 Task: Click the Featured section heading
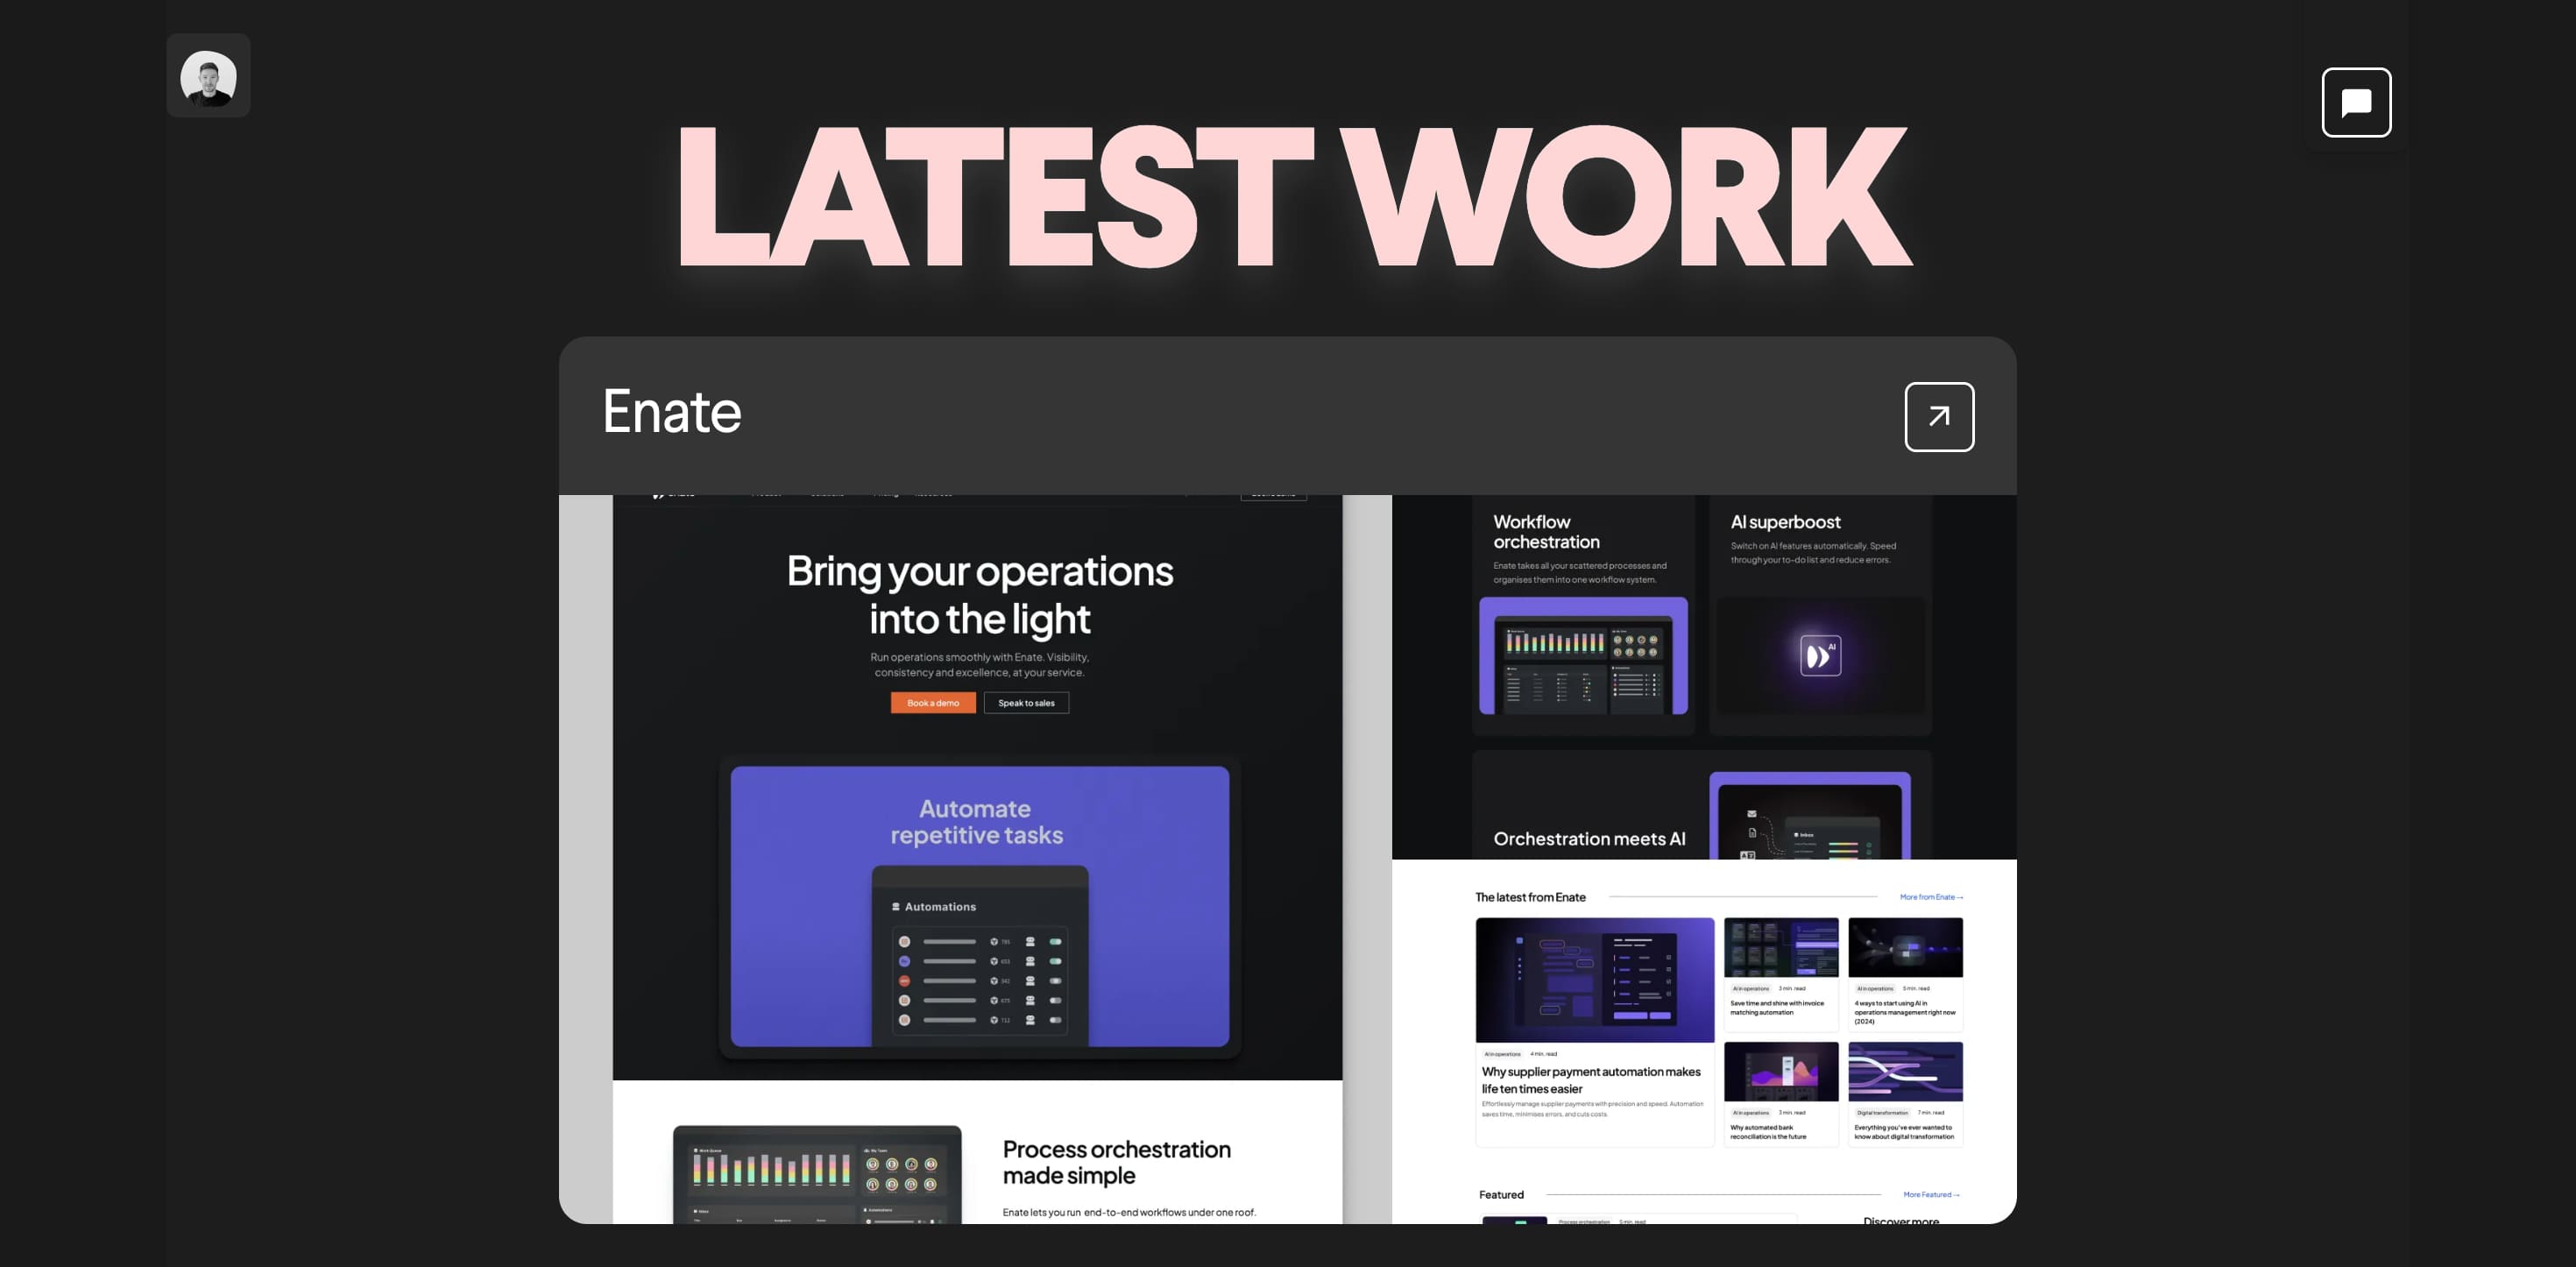(1501, 1195)
